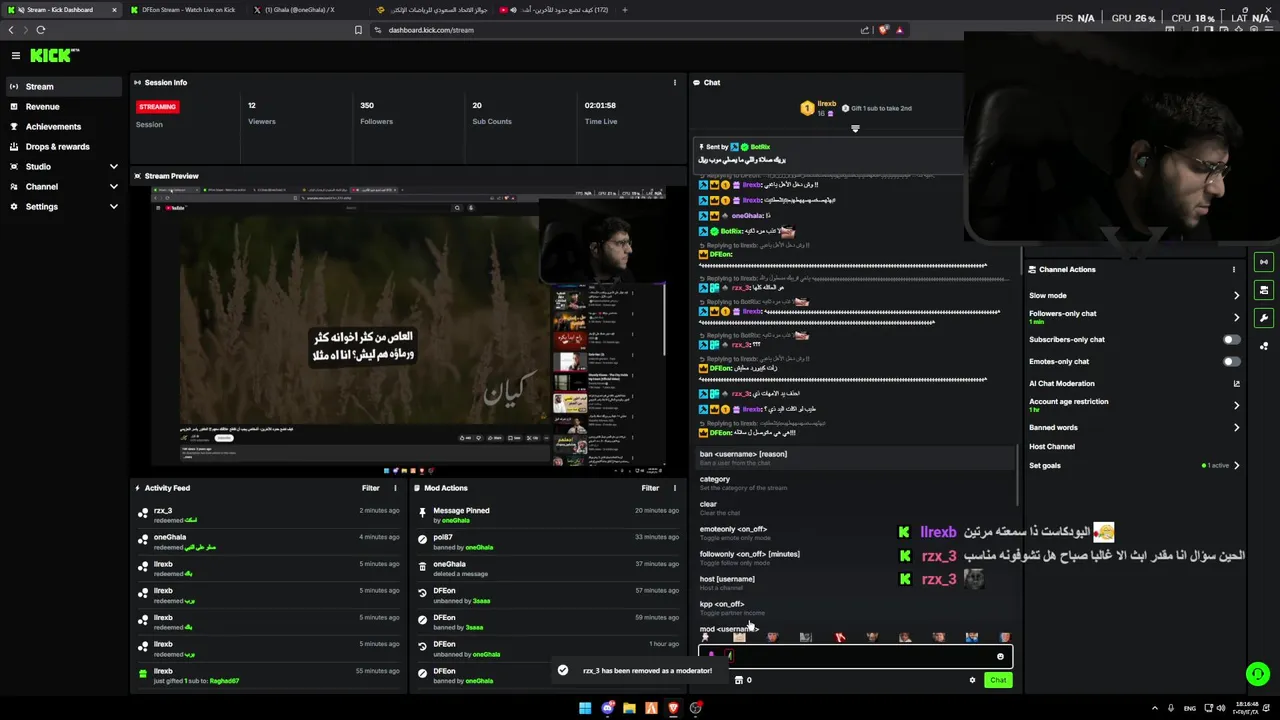Expand Set goals chevron

point(1236,466)
